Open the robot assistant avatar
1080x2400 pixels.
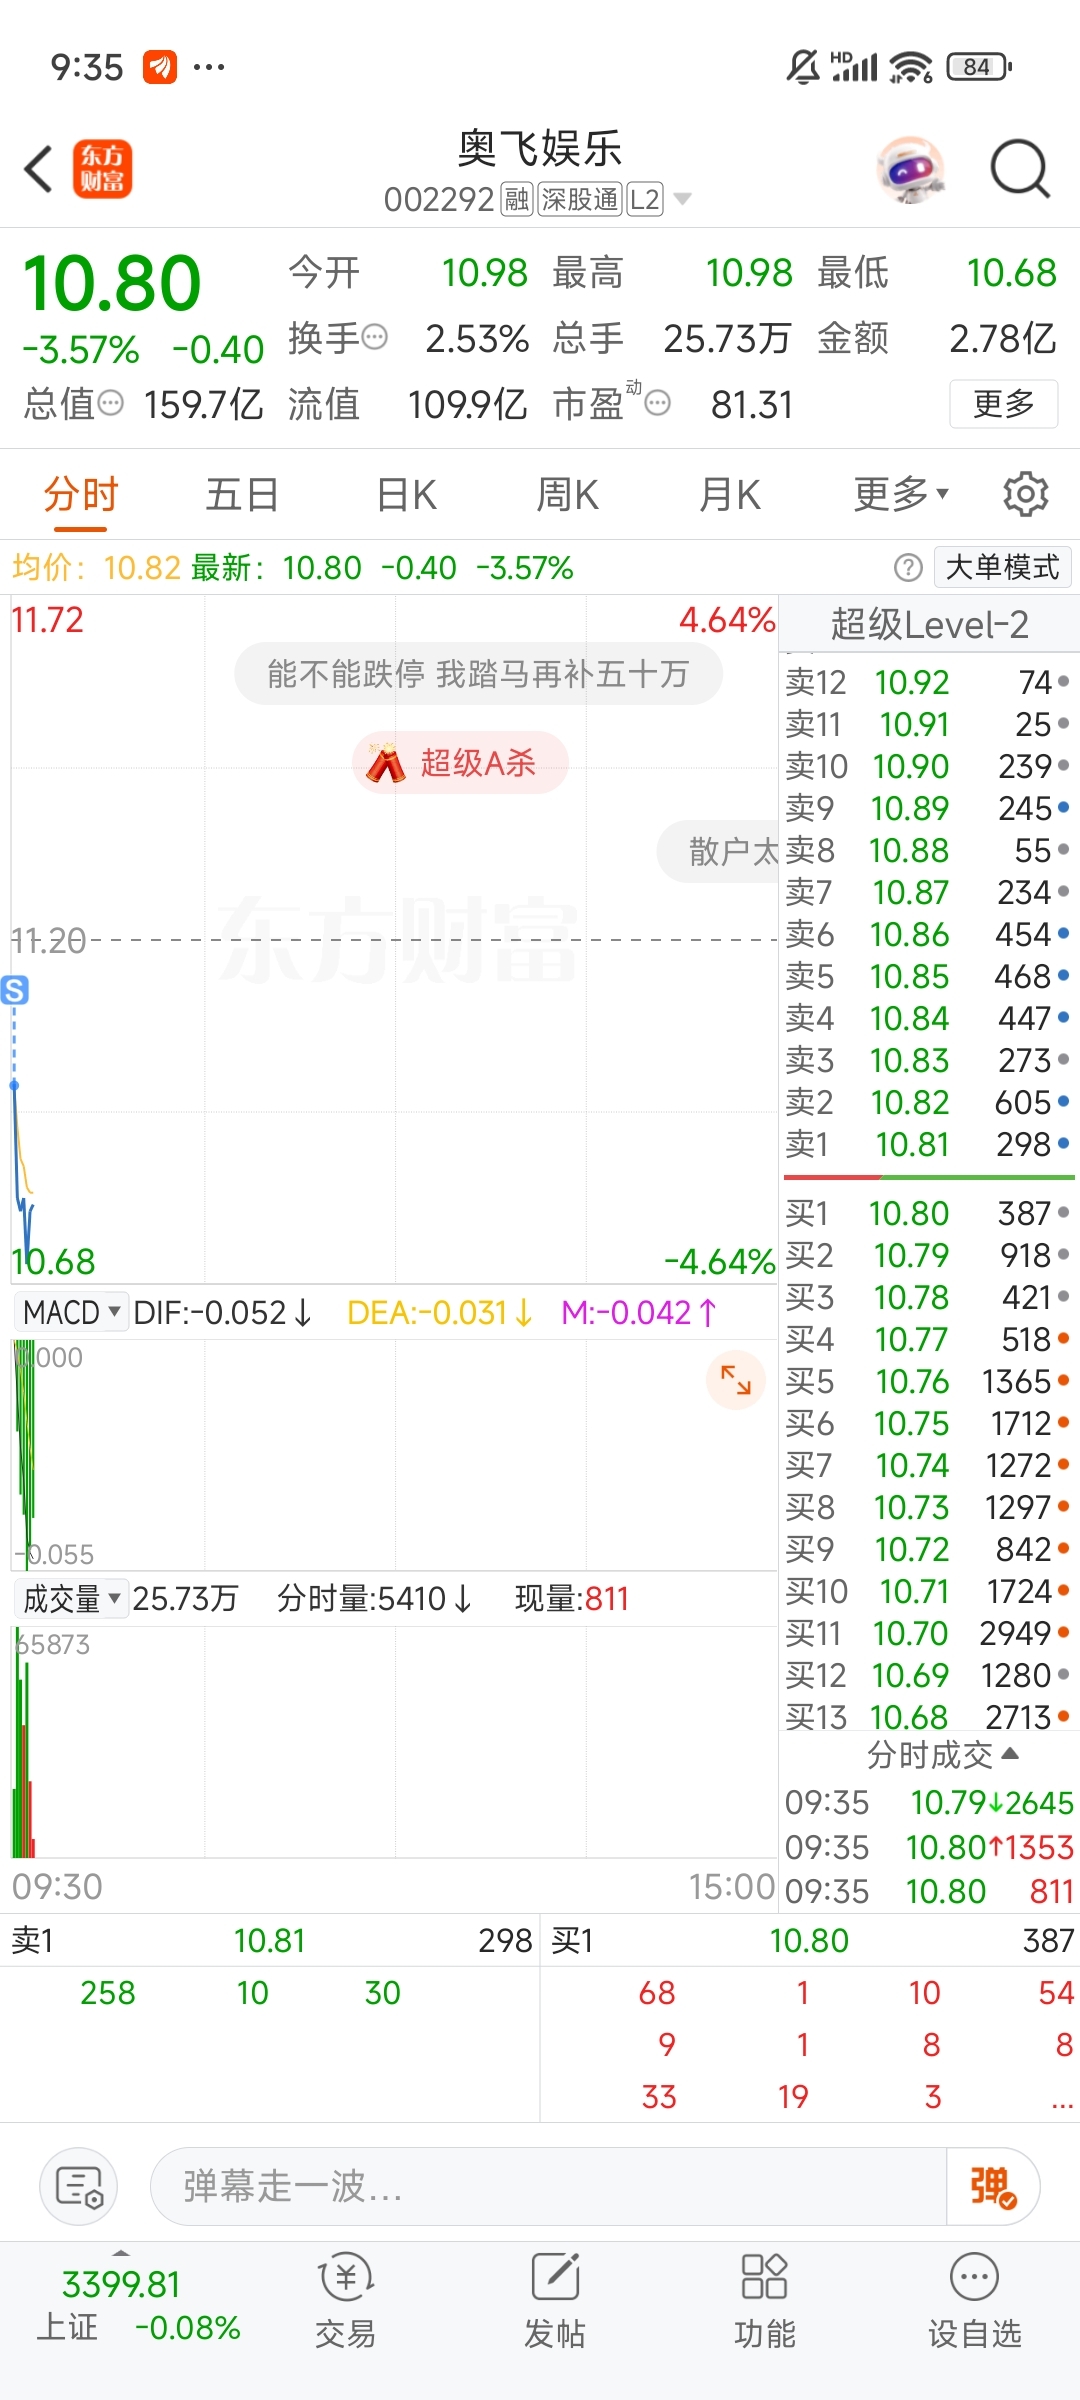(x=911, y=169)
